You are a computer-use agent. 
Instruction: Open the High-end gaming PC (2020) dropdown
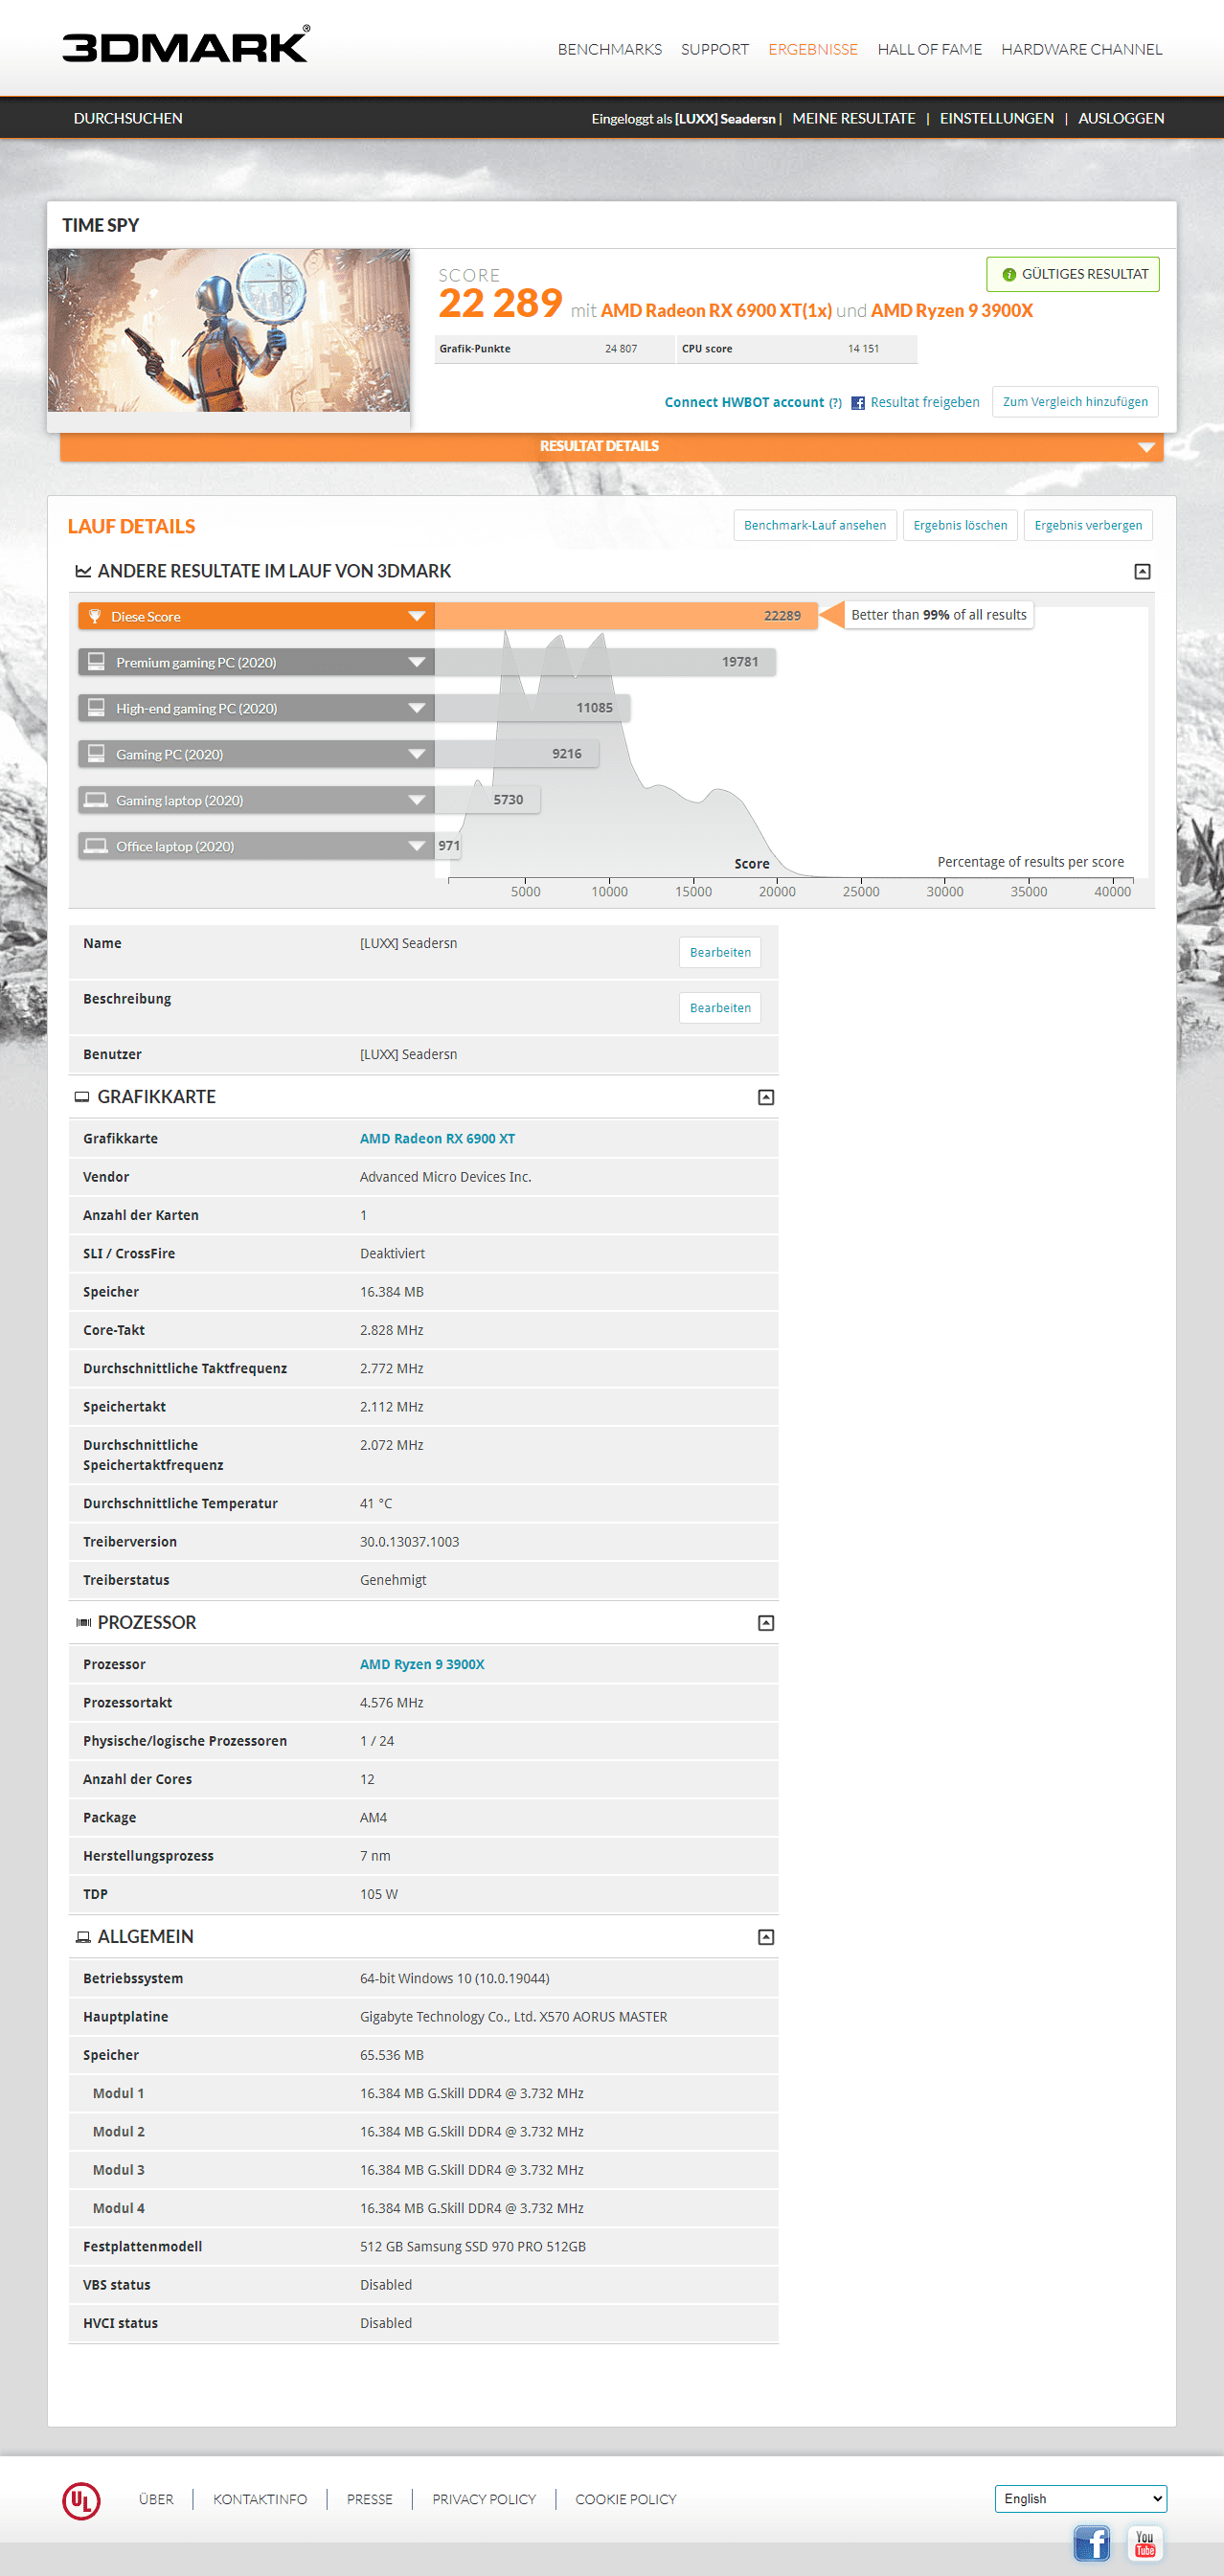click(417, 708)
